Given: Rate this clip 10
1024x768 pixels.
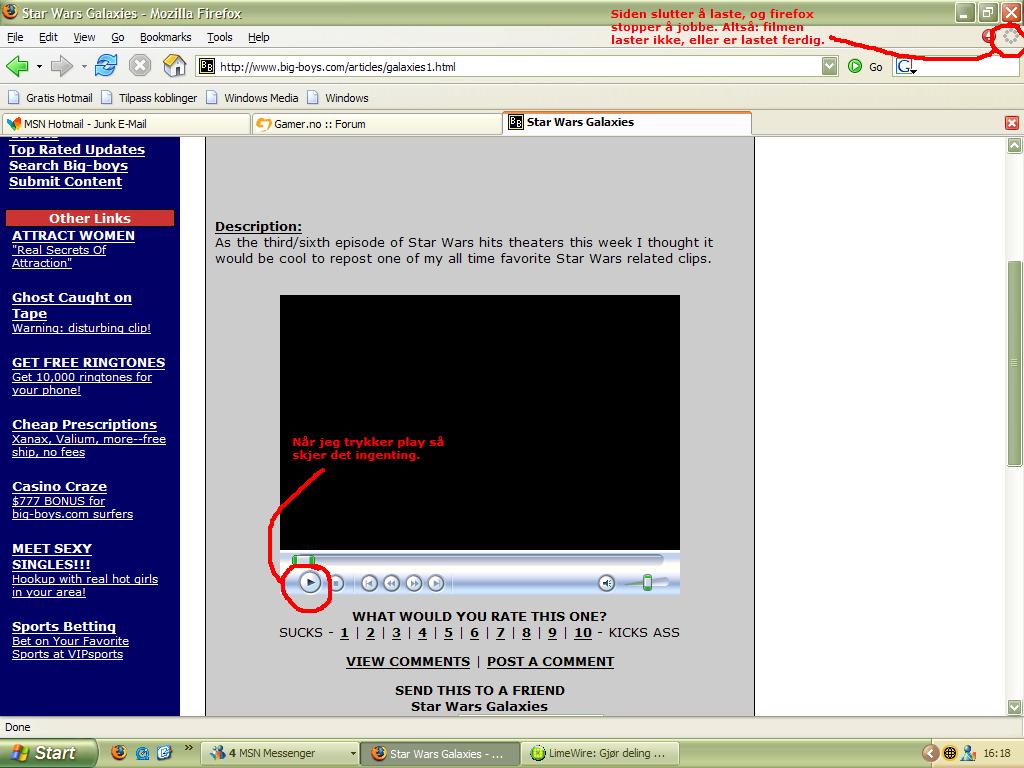Looking at the screenshot, I should point(583,632).
